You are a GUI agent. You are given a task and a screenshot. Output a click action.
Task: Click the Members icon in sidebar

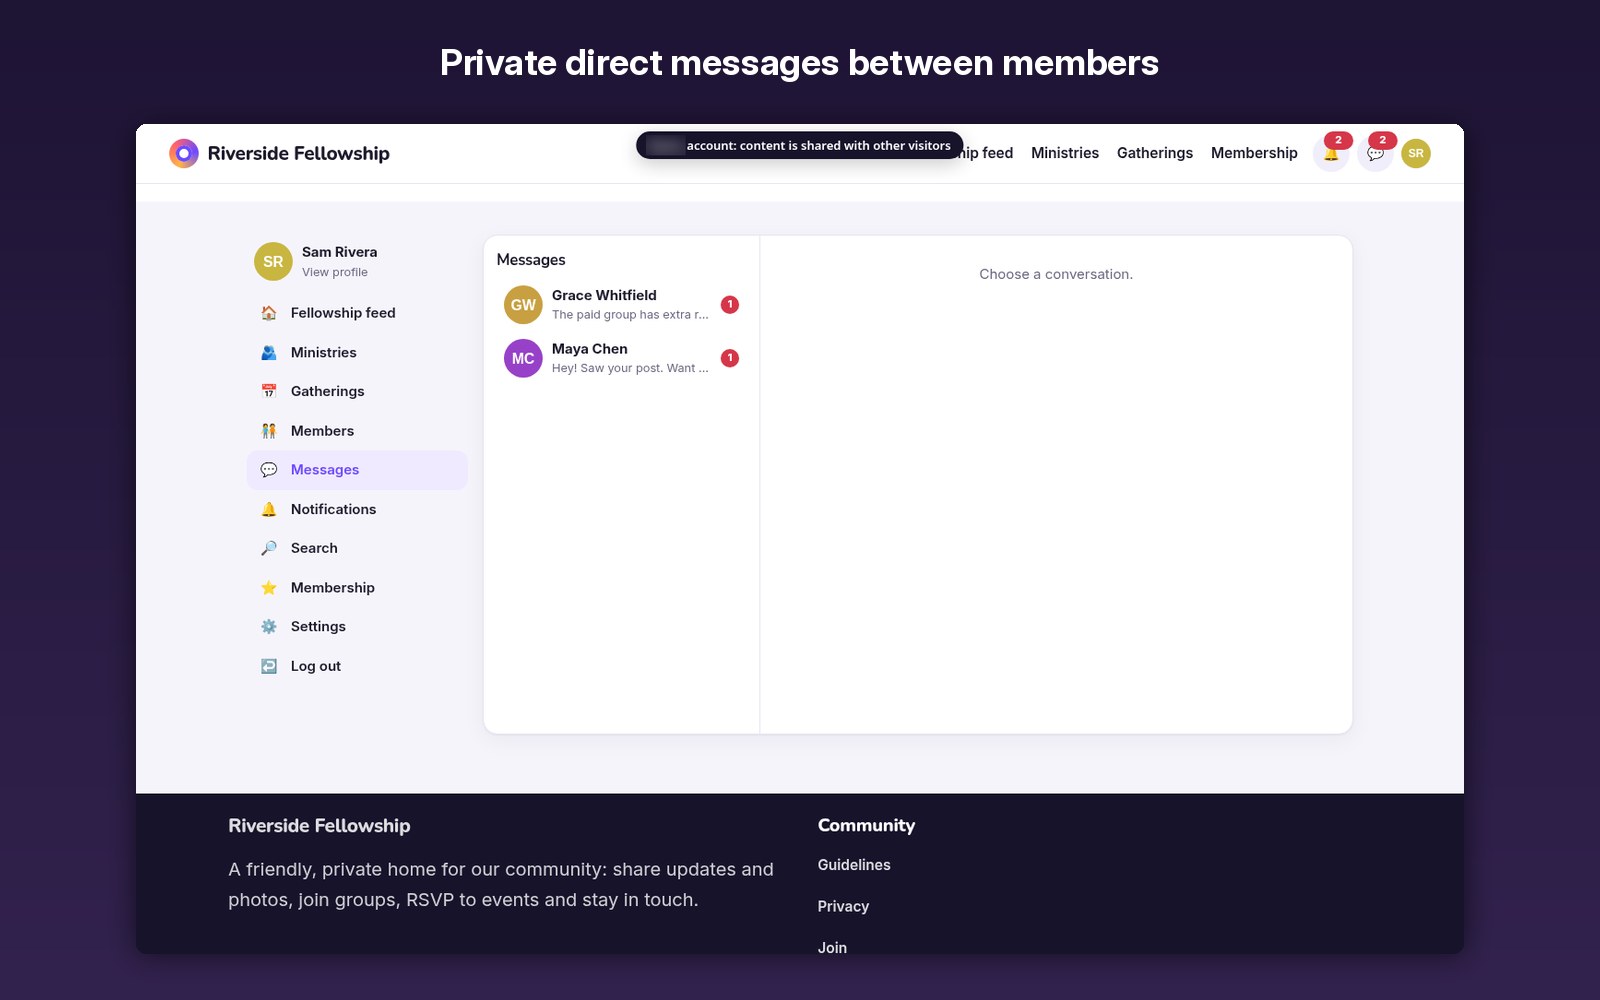pos(269,431)
